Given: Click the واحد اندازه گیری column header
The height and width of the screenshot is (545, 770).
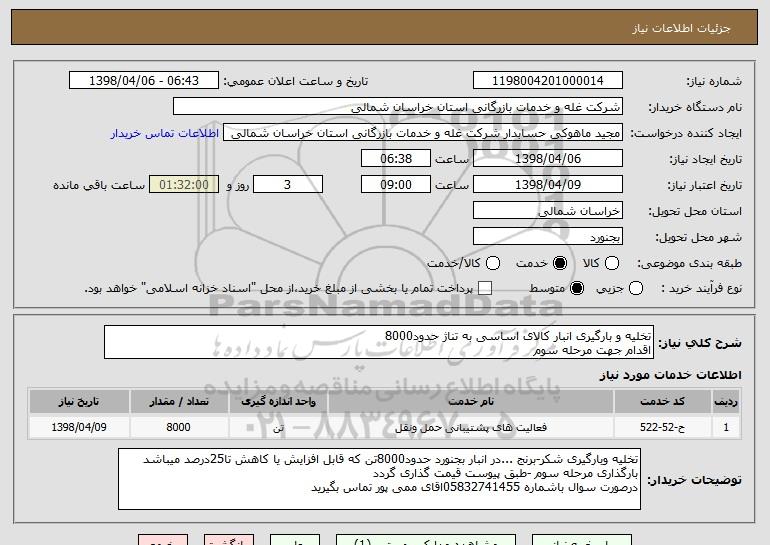Looking at the screenshot, I should click(x=278, y=402).
